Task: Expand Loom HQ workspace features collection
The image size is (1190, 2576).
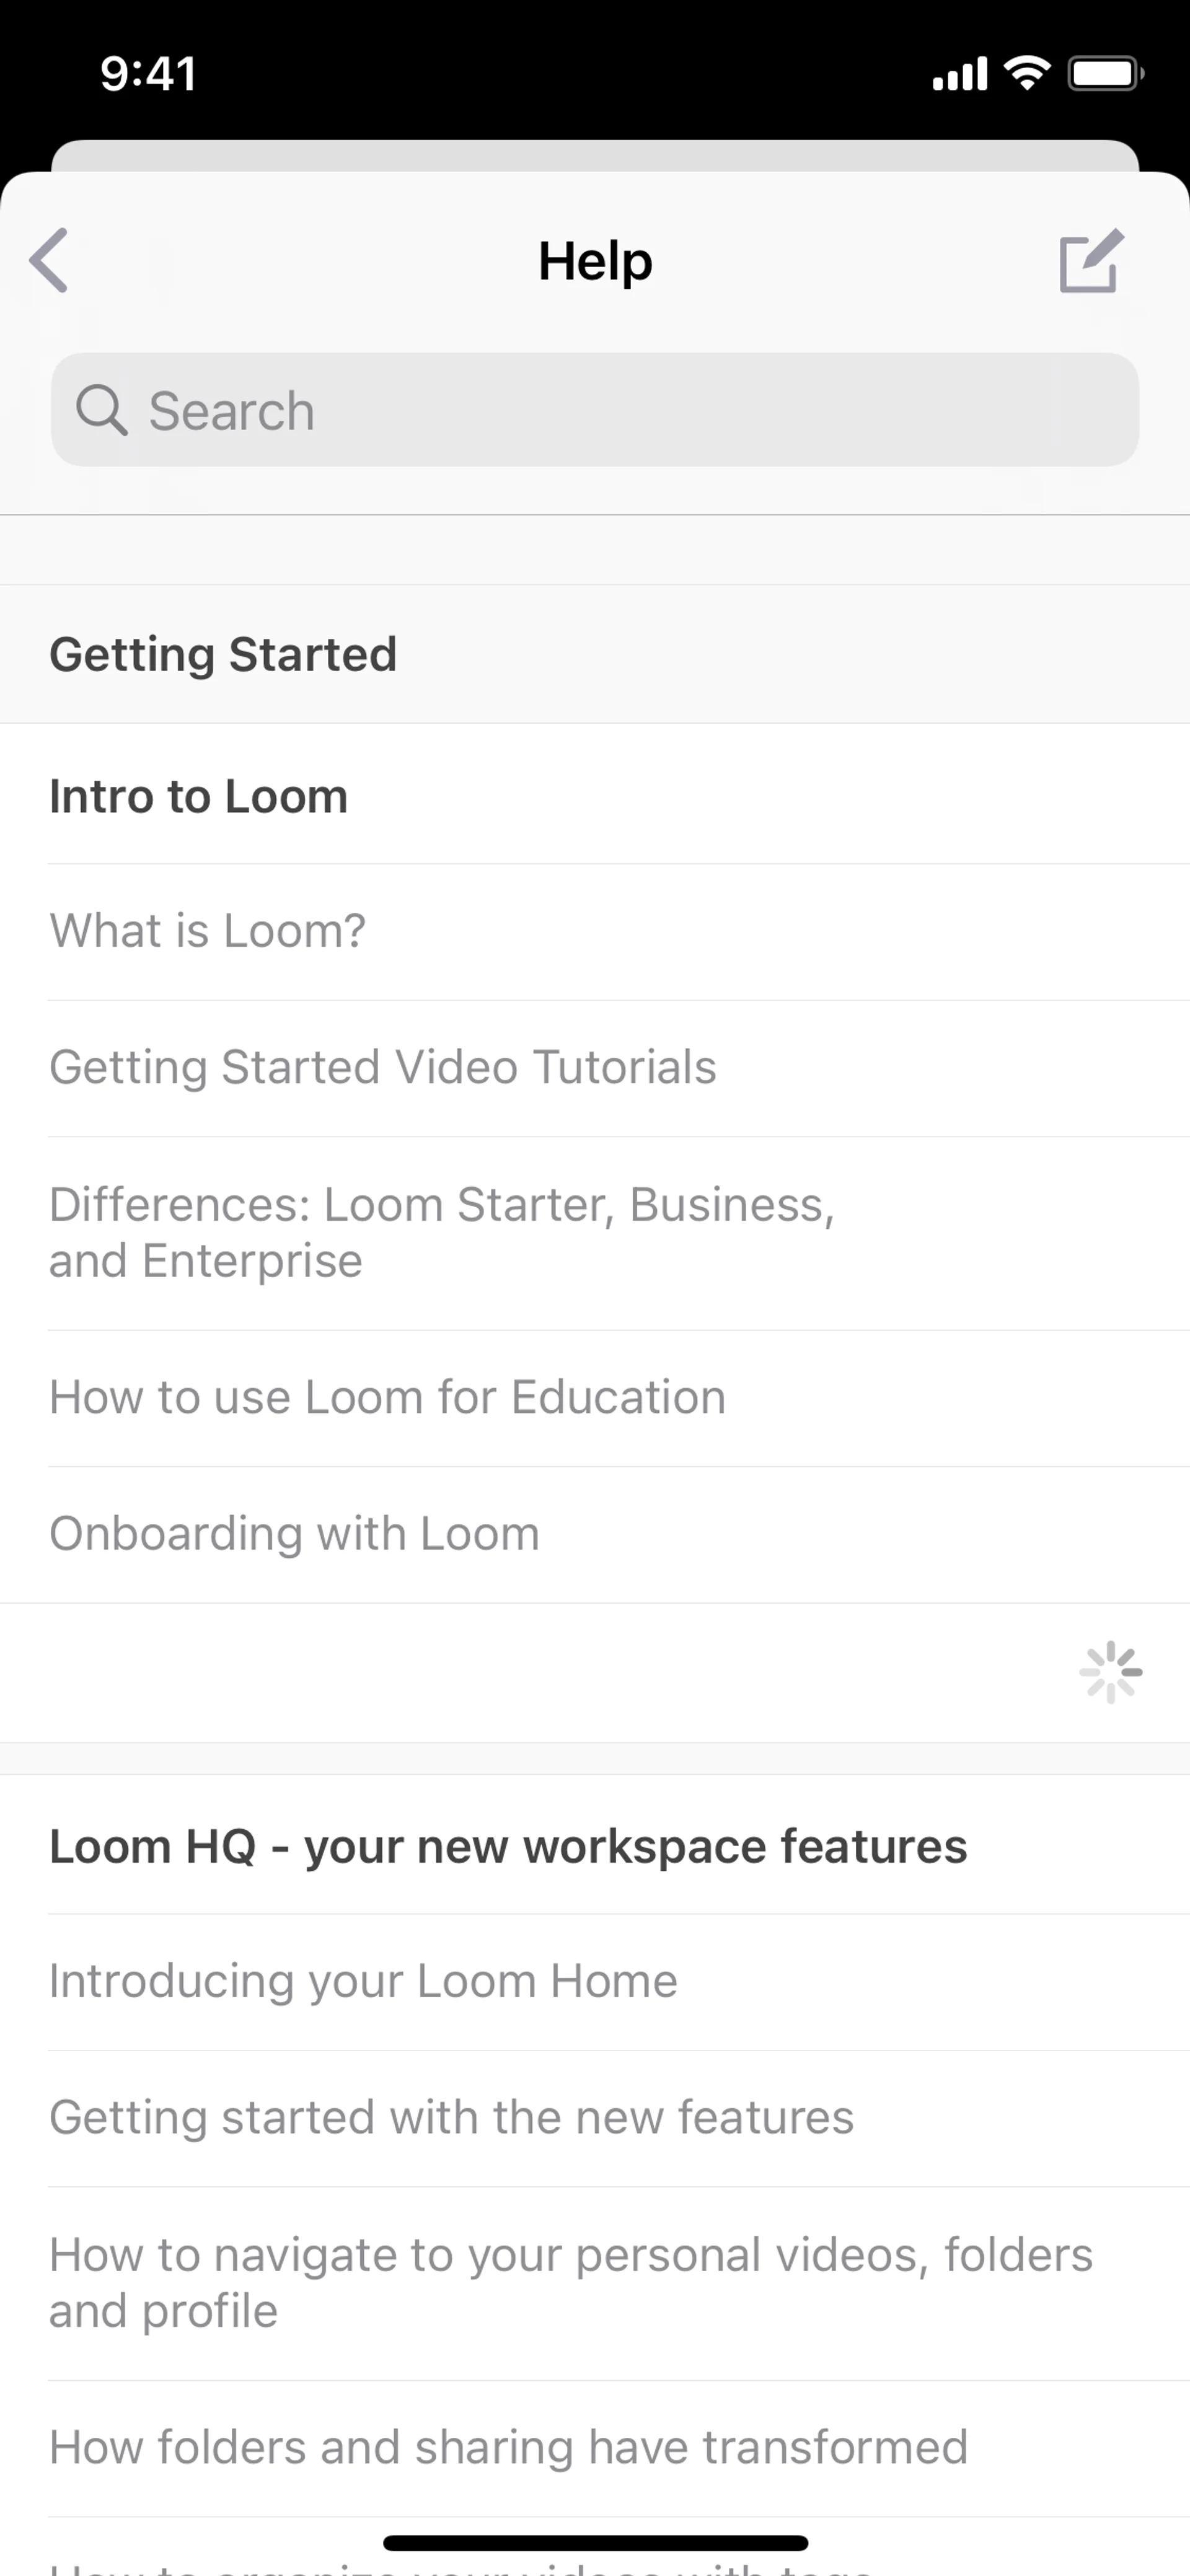Action: coord(508,1846)
